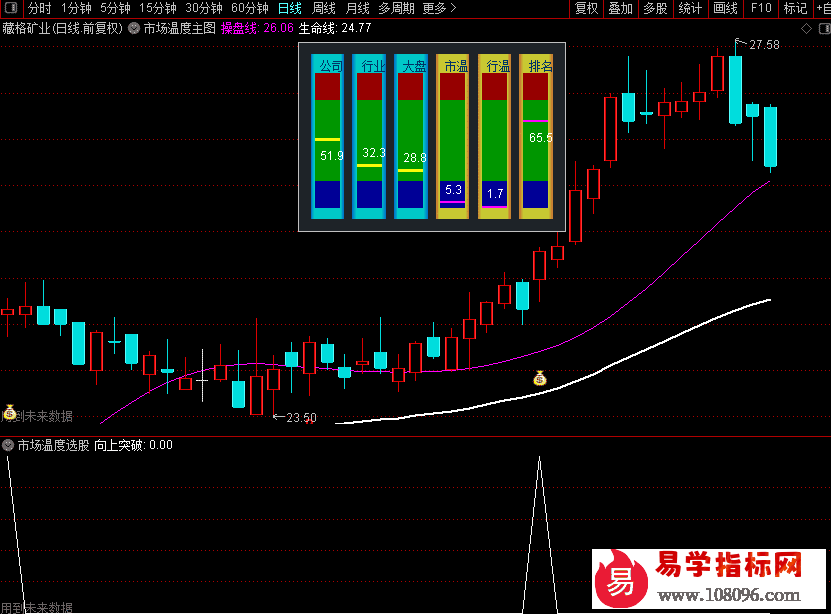The height and width of the screenshot is (614, 831).
Task: Switch to the 60分钟 period tab
Action: click(249, 8)
